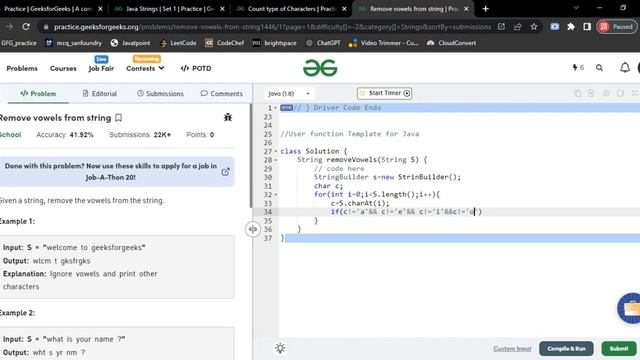This screenshot has width=640, height=360.
Task: Open the Java (1.8) language dropdown
Action: pyautogui.click(x=289, y=93)
